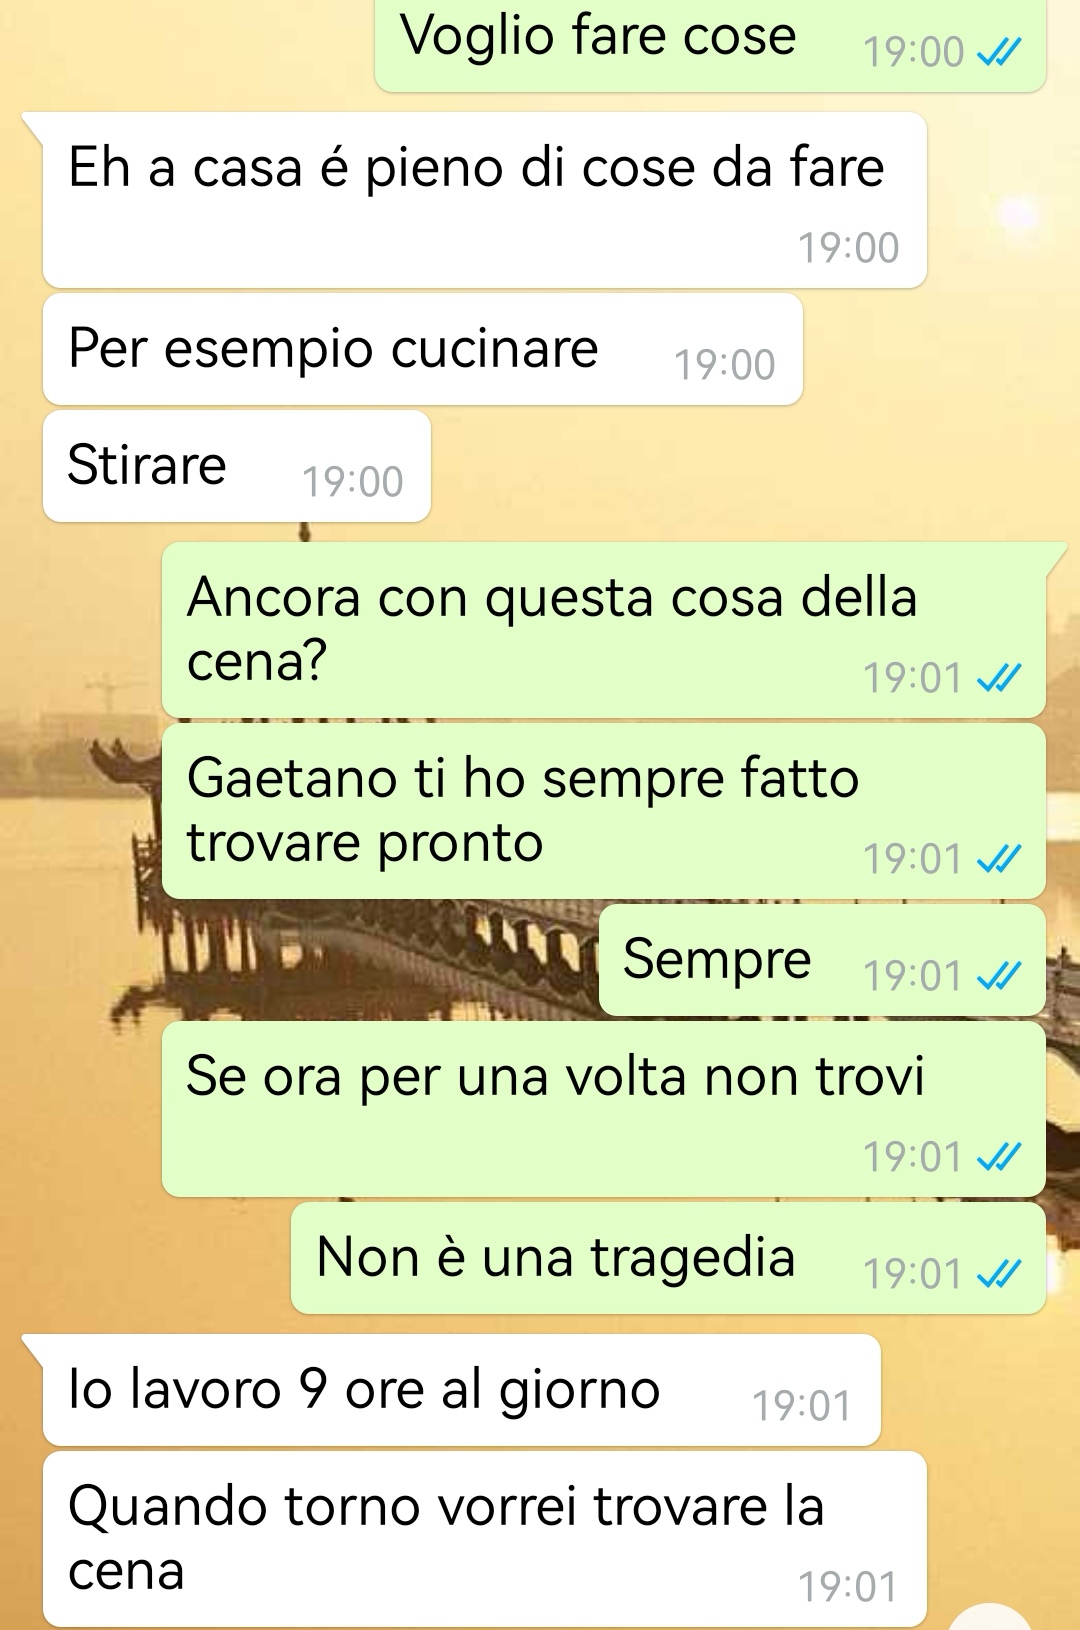Click read ticks on the 'Gaetano' message

(x=999, y=859)
